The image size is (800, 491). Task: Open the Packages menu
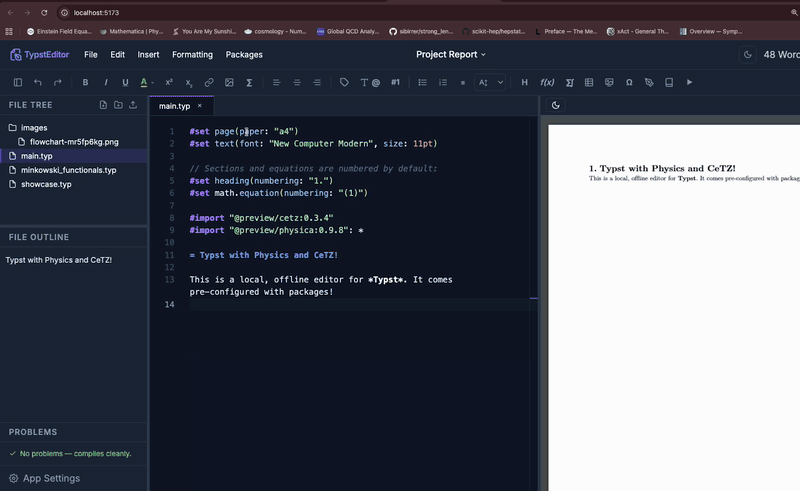(x=244, y=55)
